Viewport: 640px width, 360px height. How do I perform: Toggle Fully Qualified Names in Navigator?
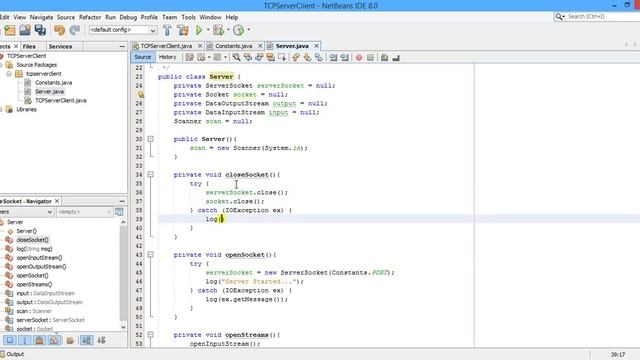point(70,340)
